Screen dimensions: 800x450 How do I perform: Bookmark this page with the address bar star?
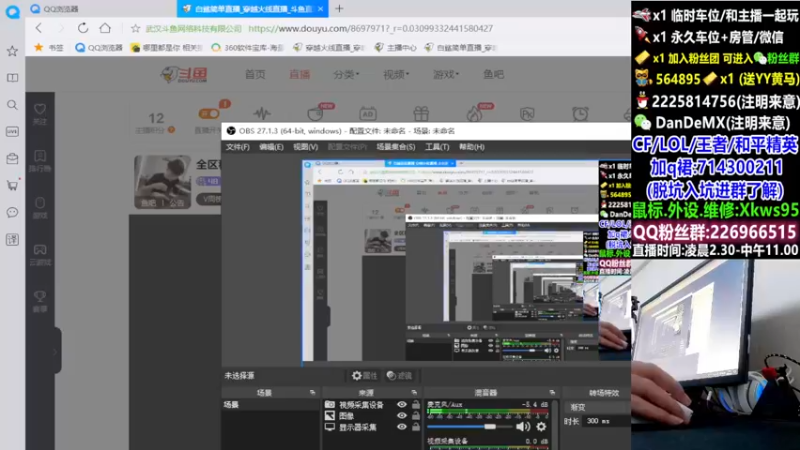(135, 29)
